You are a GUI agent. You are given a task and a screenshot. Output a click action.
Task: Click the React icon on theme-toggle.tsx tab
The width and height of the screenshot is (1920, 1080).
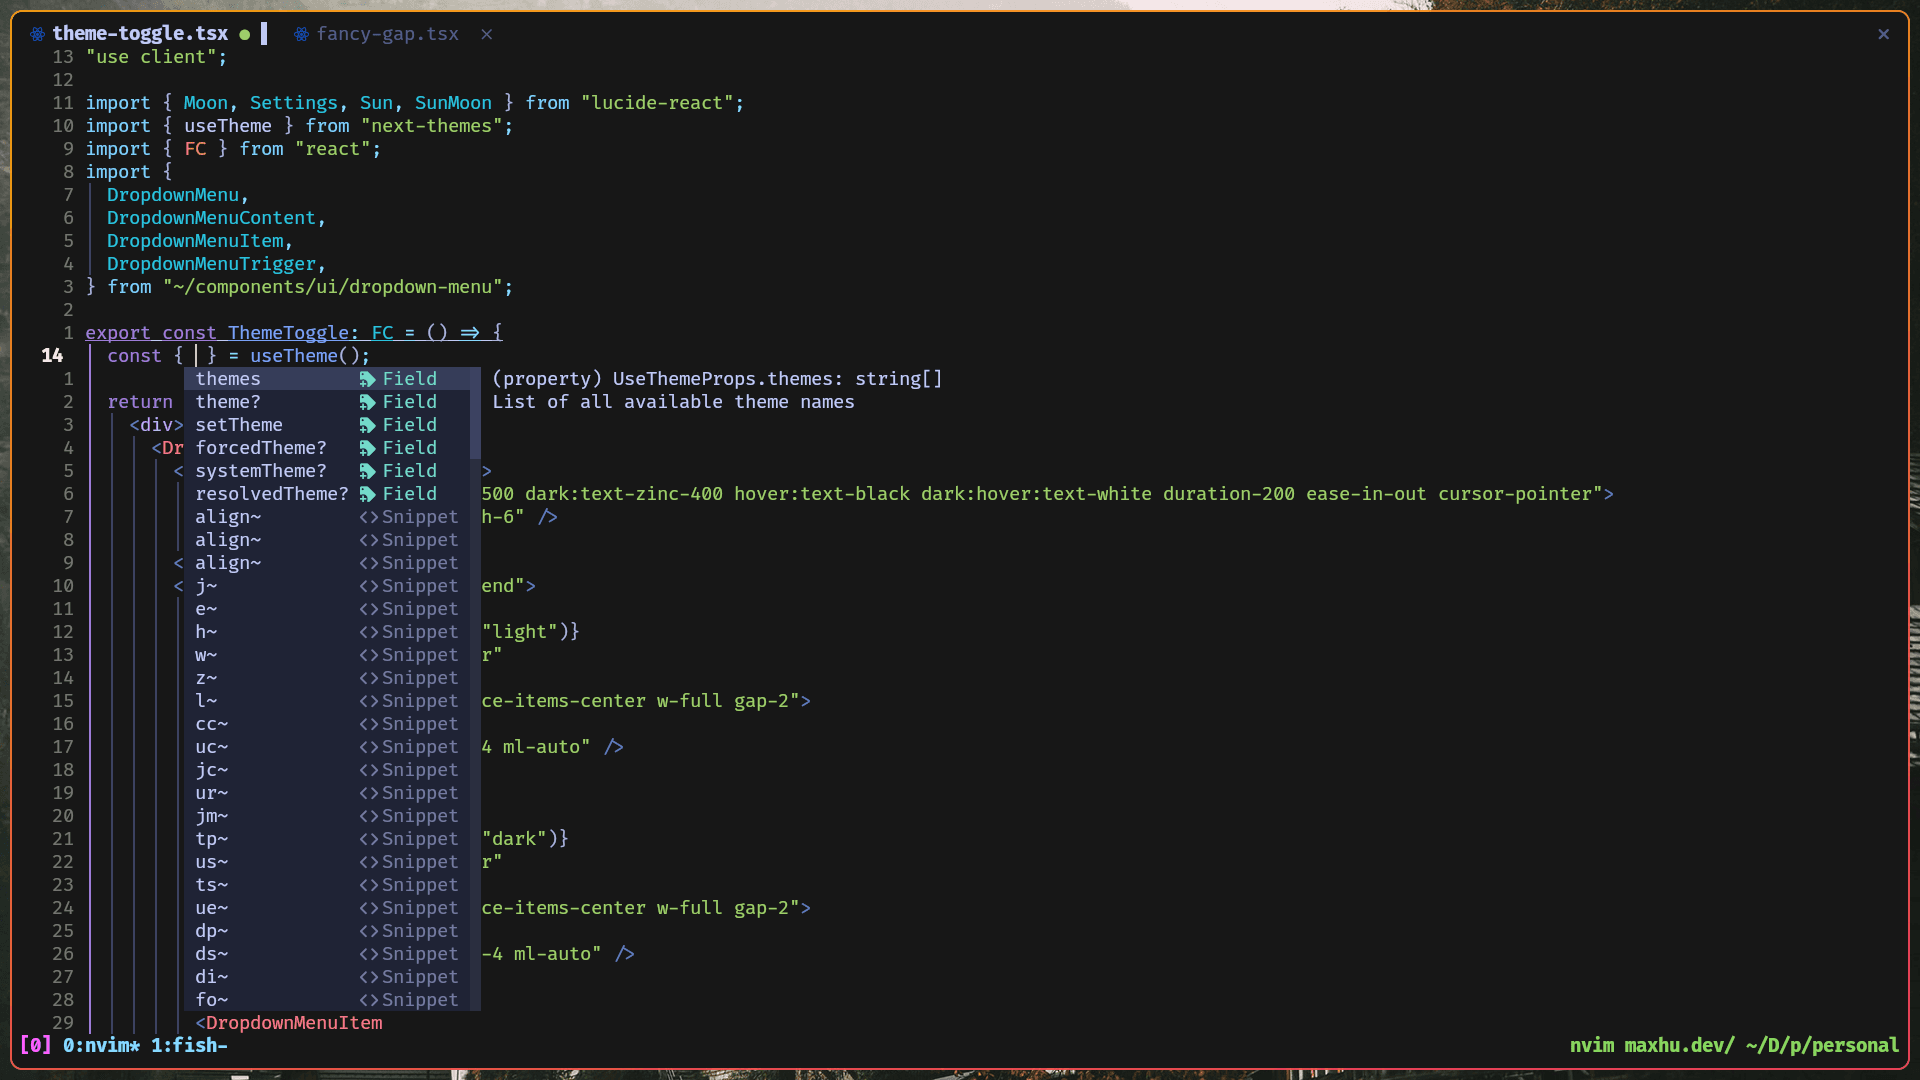coord(37,34)
